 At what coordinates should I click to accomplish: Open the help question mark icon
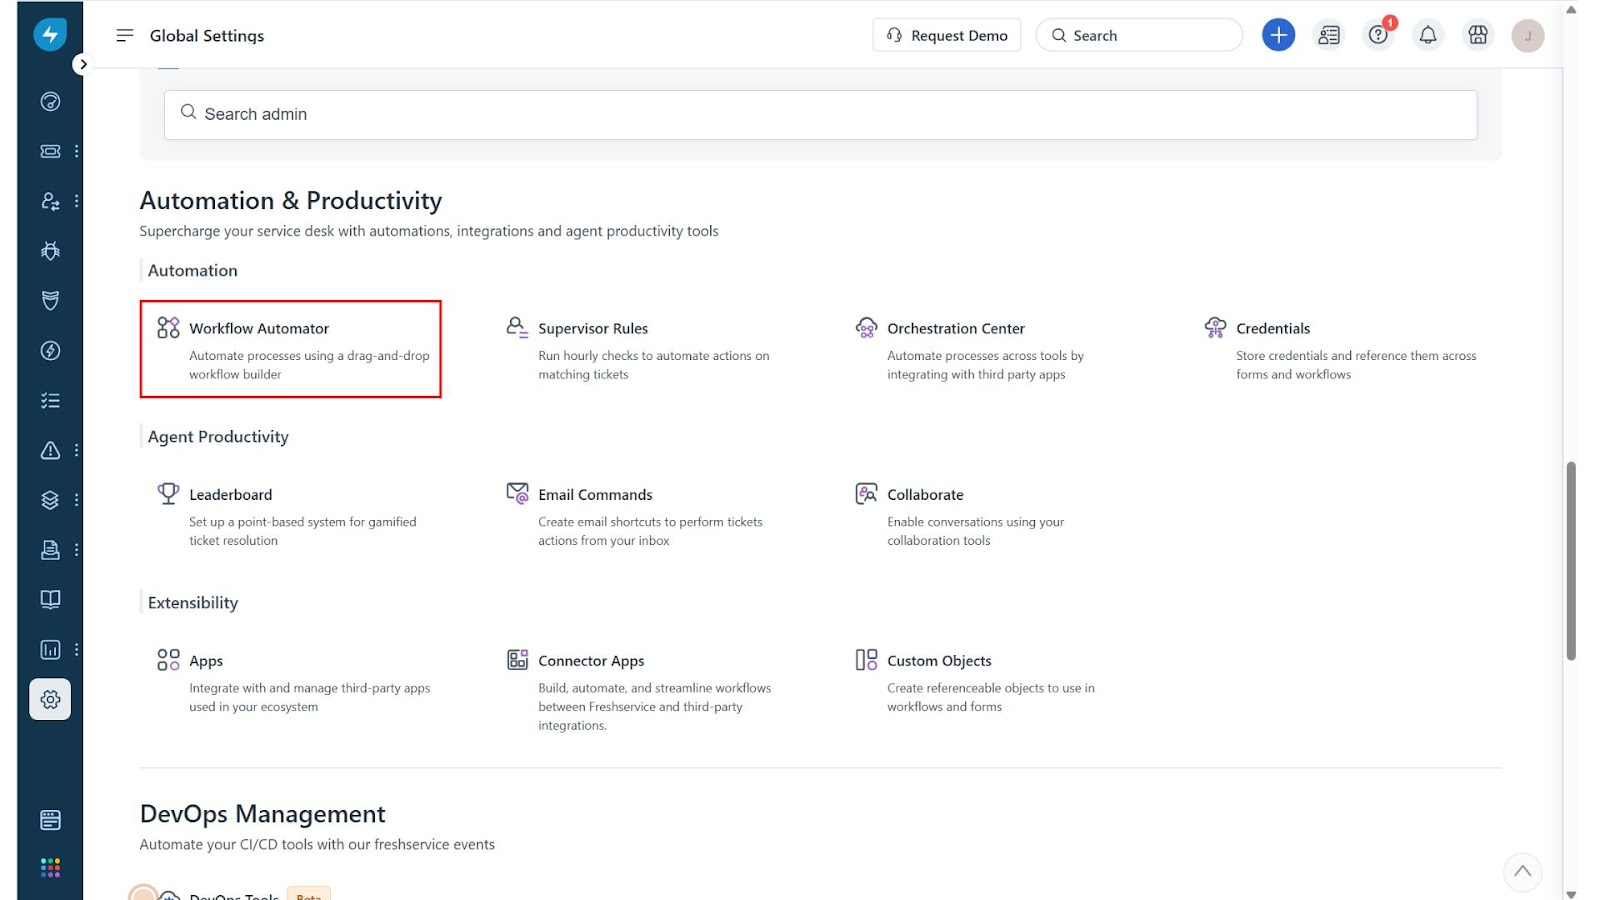[x=1378, y=35]
